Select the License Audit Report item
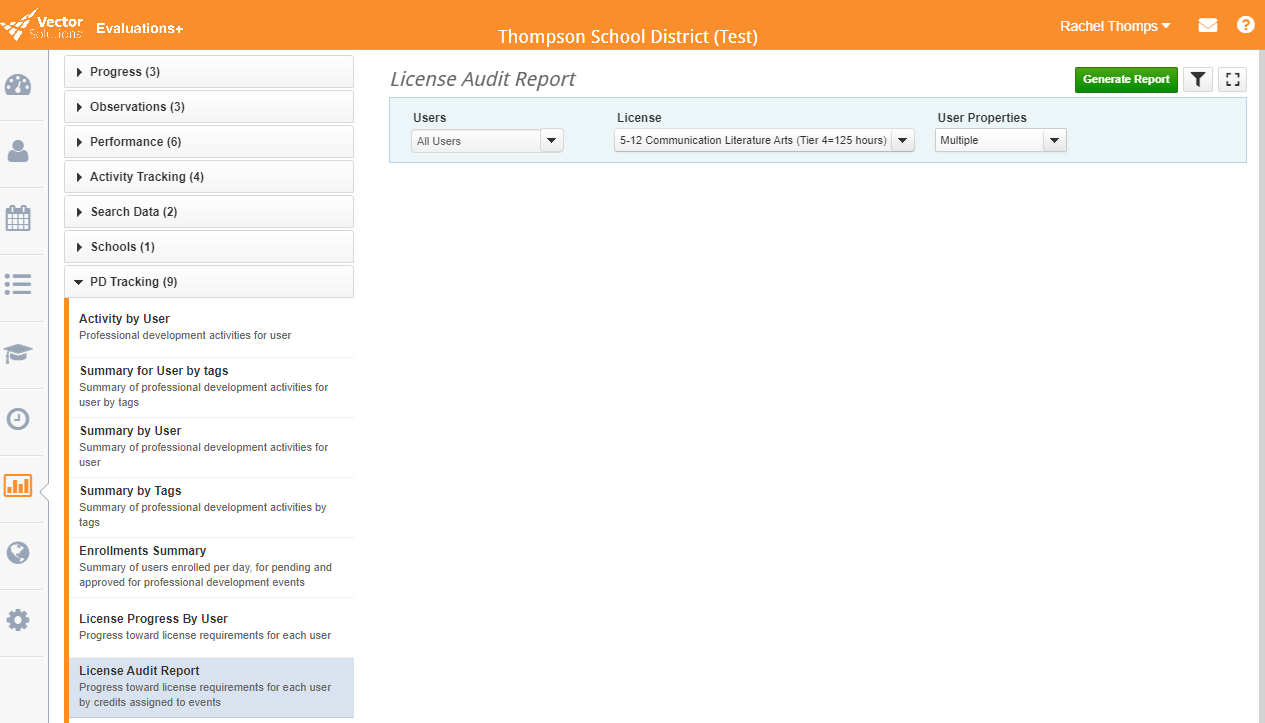The image size is (1265, 723). coord(211,687)
